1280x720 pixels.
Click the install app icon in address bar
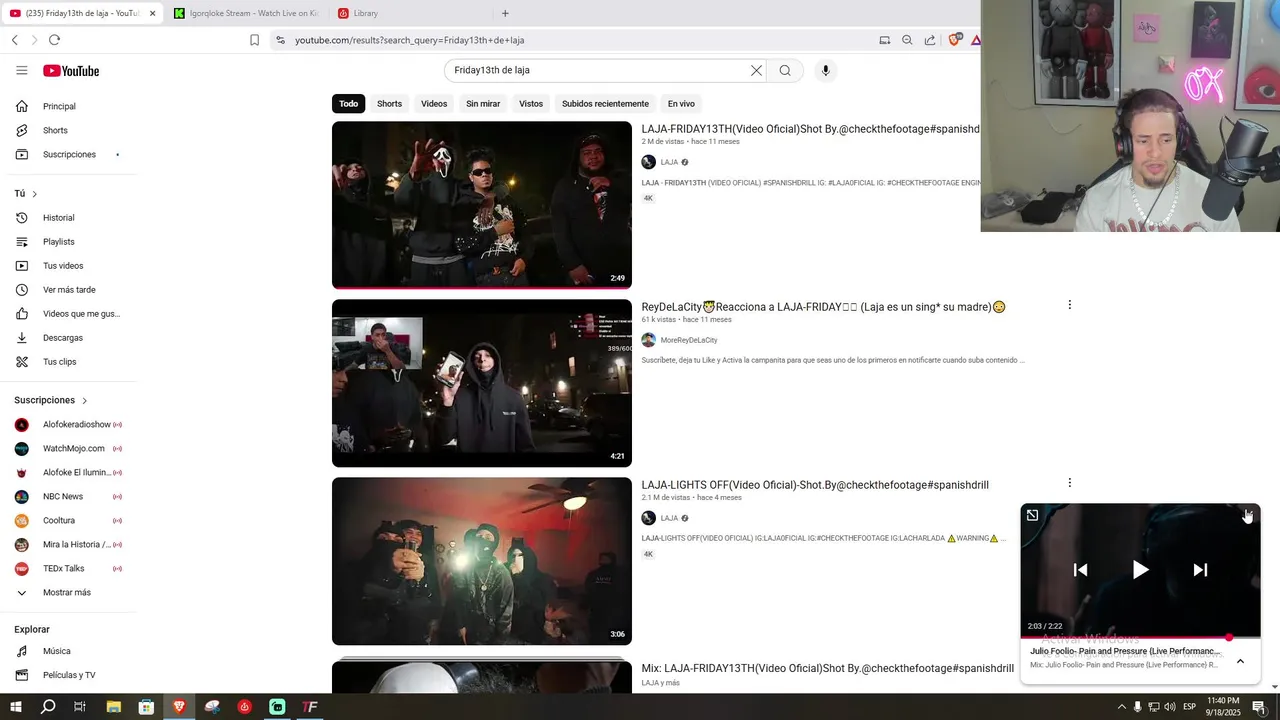pyautogui.click(x=884, y=40)
